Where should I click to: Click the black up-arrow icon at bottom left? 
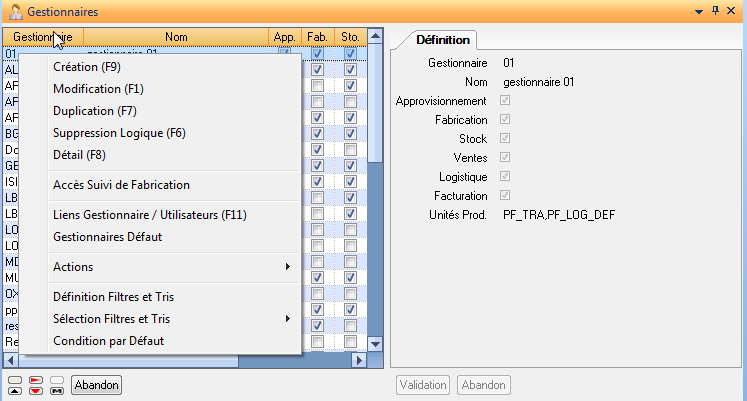click(15, 390)
